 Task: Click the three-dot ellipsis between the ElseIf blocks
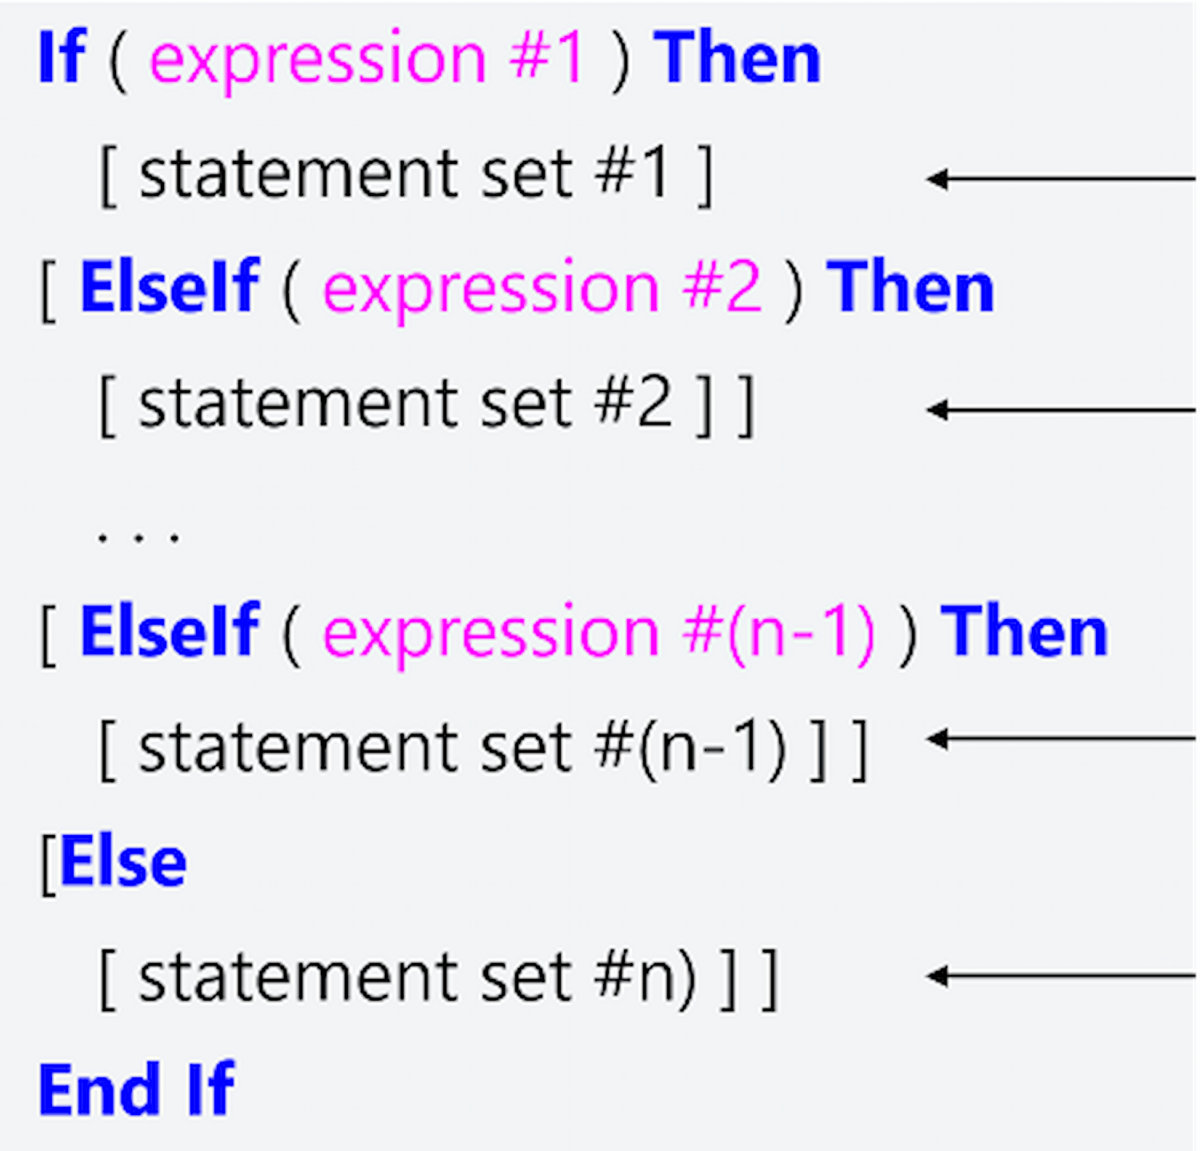(138, 536)
